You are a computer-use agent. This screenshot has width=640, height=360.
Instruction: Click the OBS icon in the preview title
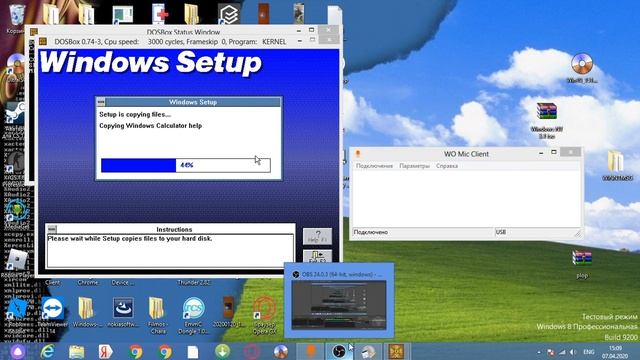click(296, 275)
